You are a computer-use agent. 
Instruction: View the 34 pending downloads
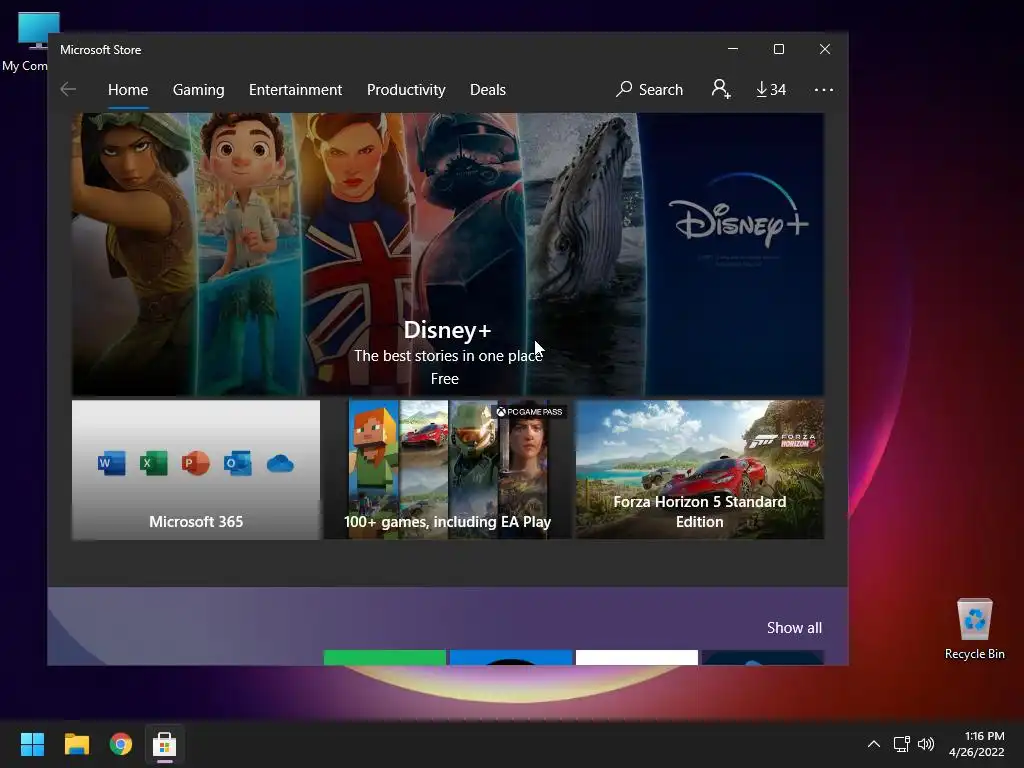[771, 89]
